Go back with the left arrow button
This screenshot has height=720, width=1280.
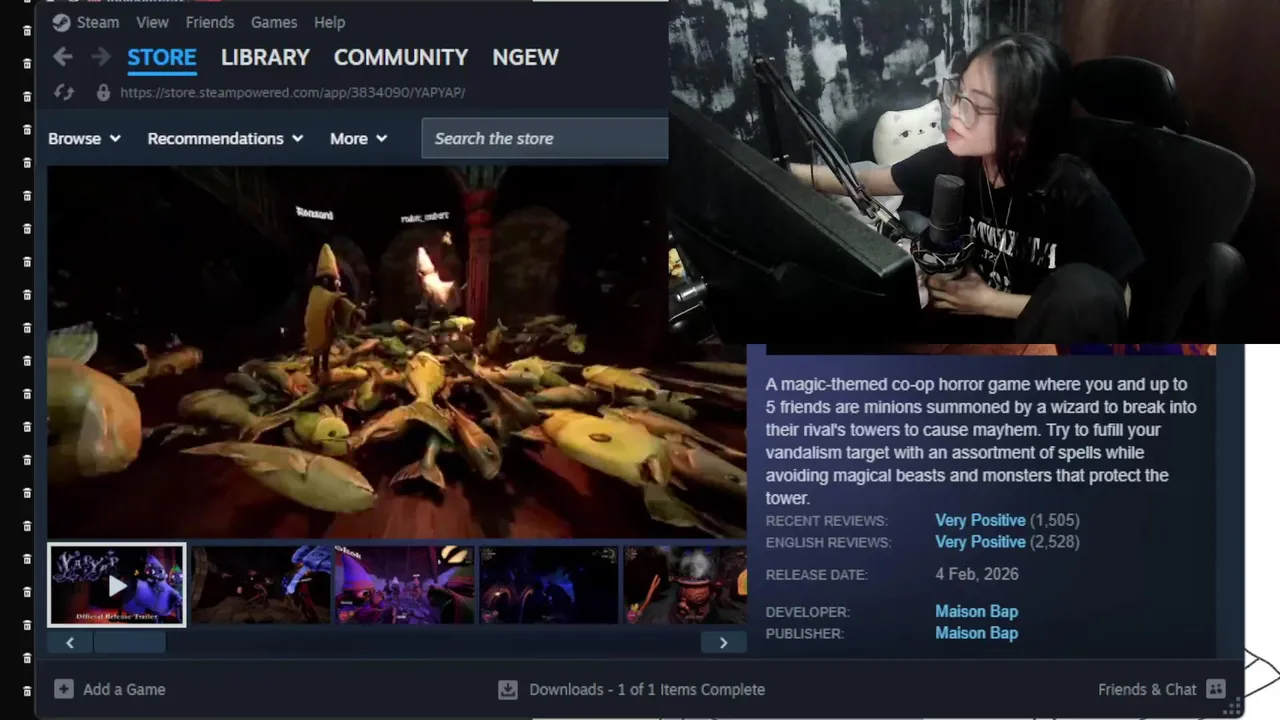click(x=62, y=57)
